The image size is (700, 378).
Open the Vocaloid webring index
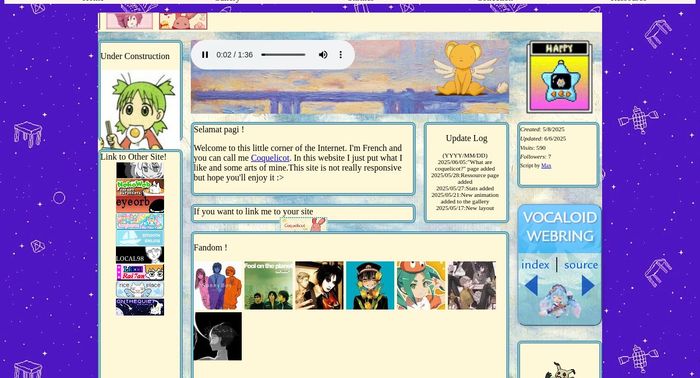click(535, 265)
